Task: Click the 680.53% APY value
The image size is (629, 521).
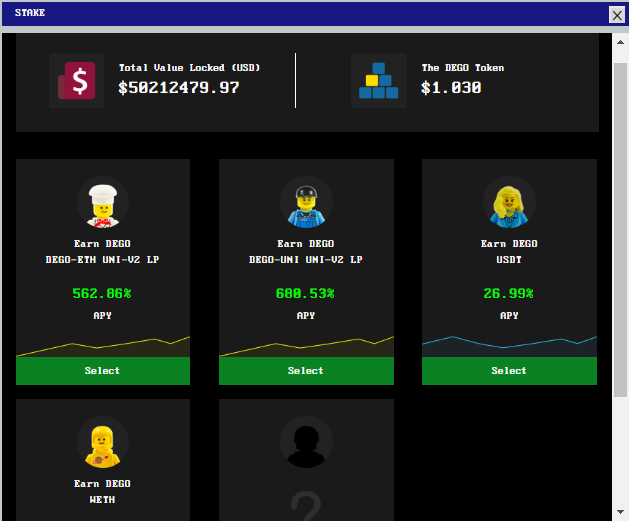Action: click(x=305, y=294)
